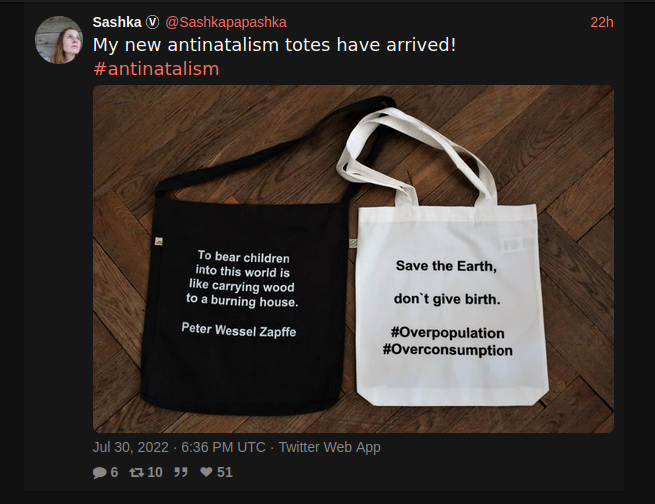
Task: Click the #Overconsumption text on white bag
Action: click(448, 350)
